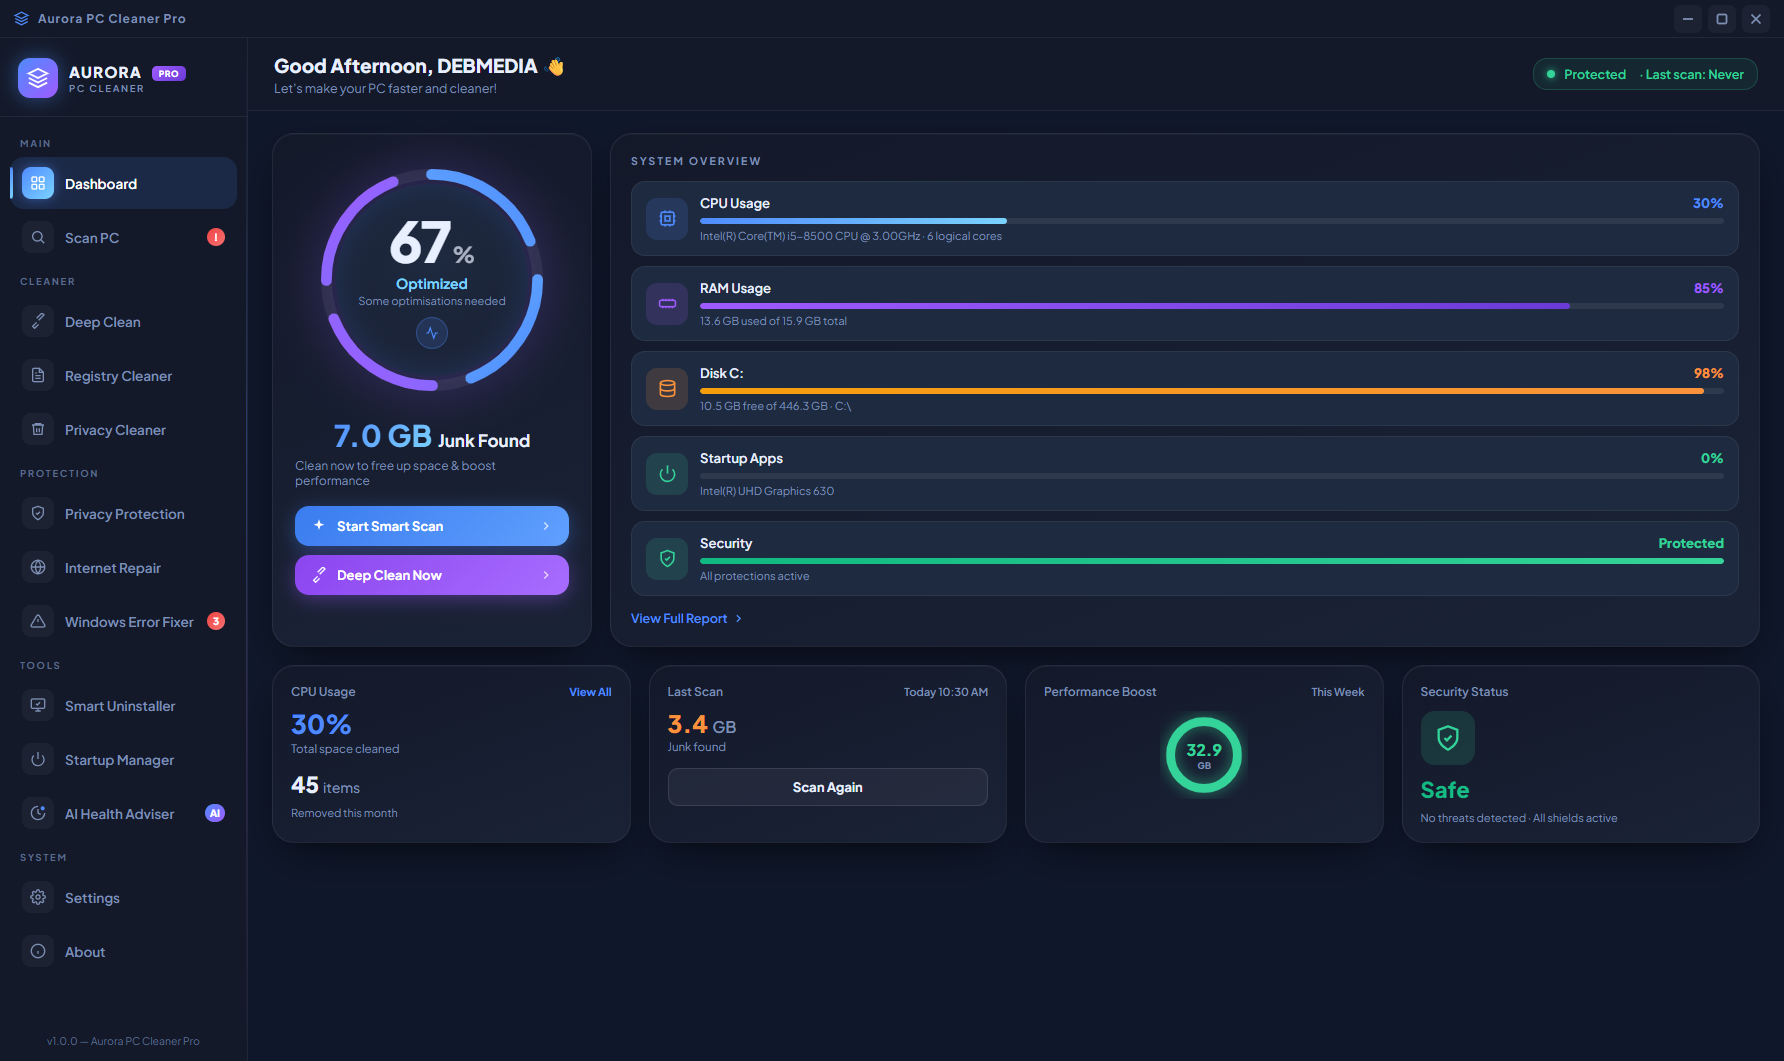Open the About page
Image resolution: width=1784 pixels, height=1061 pixels.
[x=124, y=952]
